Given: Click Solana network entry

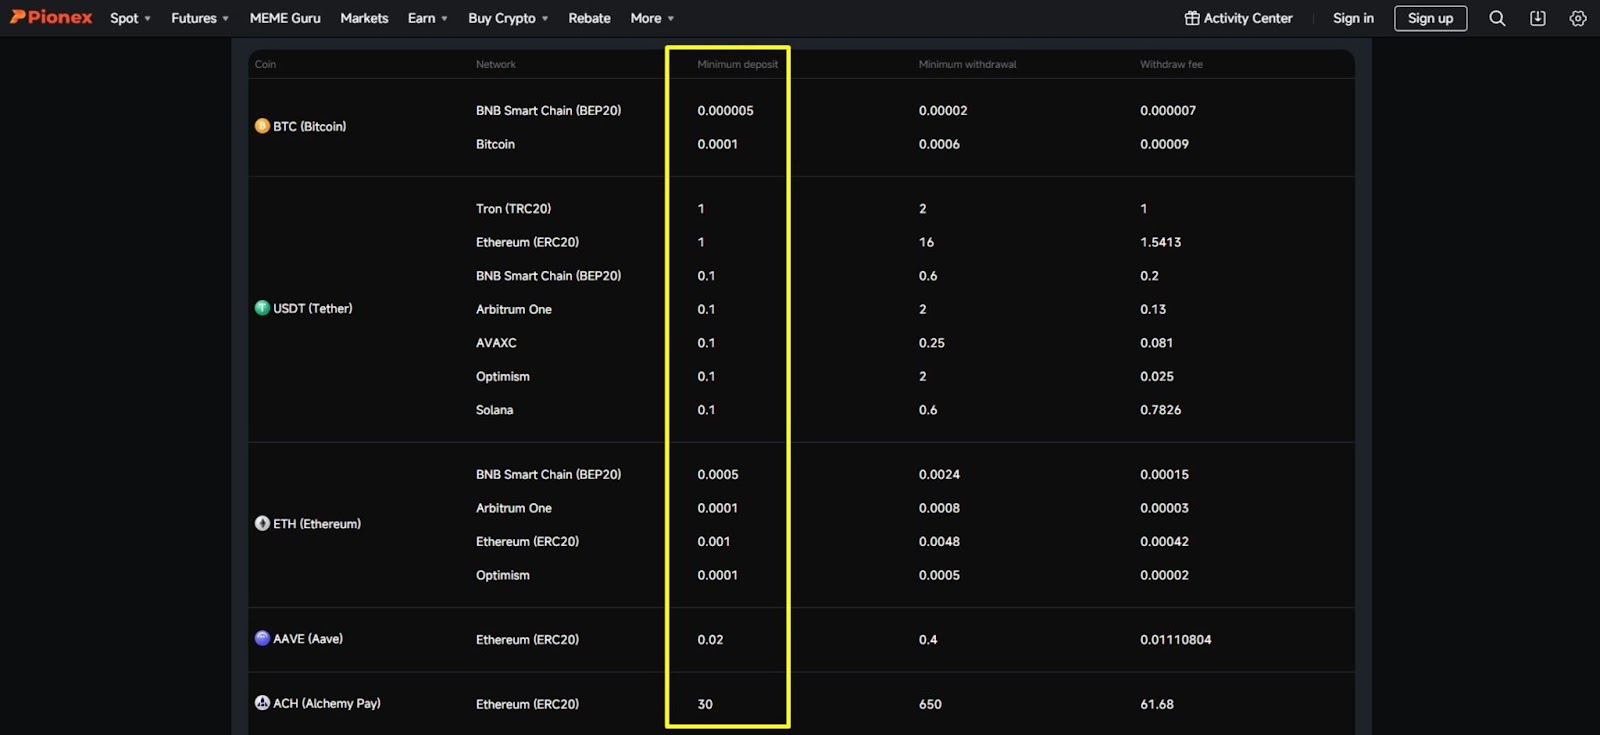Looking at the screenshot, I should point(494,410).
